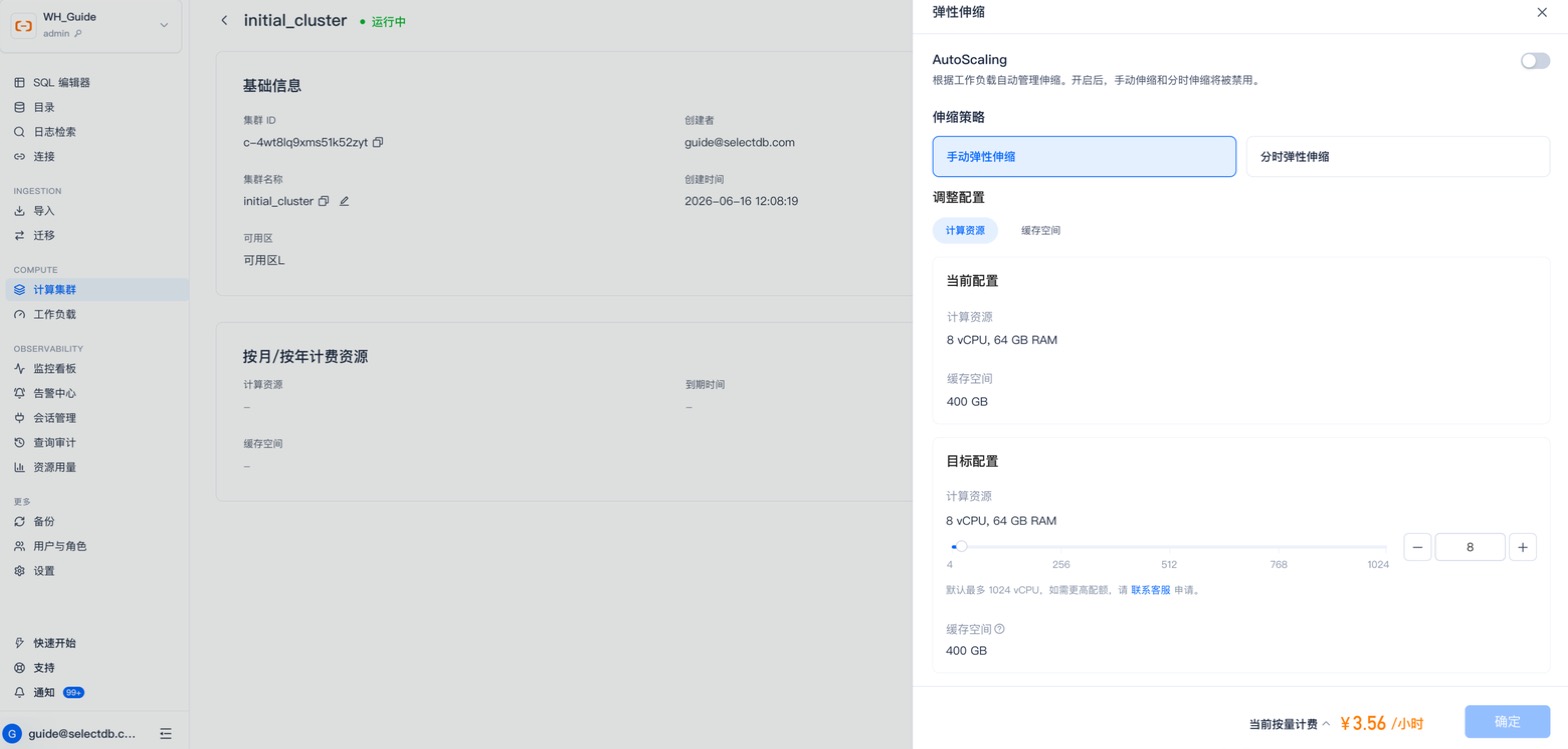Switch to the 计算资源 tab
The width and height of the screenshot is (1568, 749).
(x=965, y=231)
